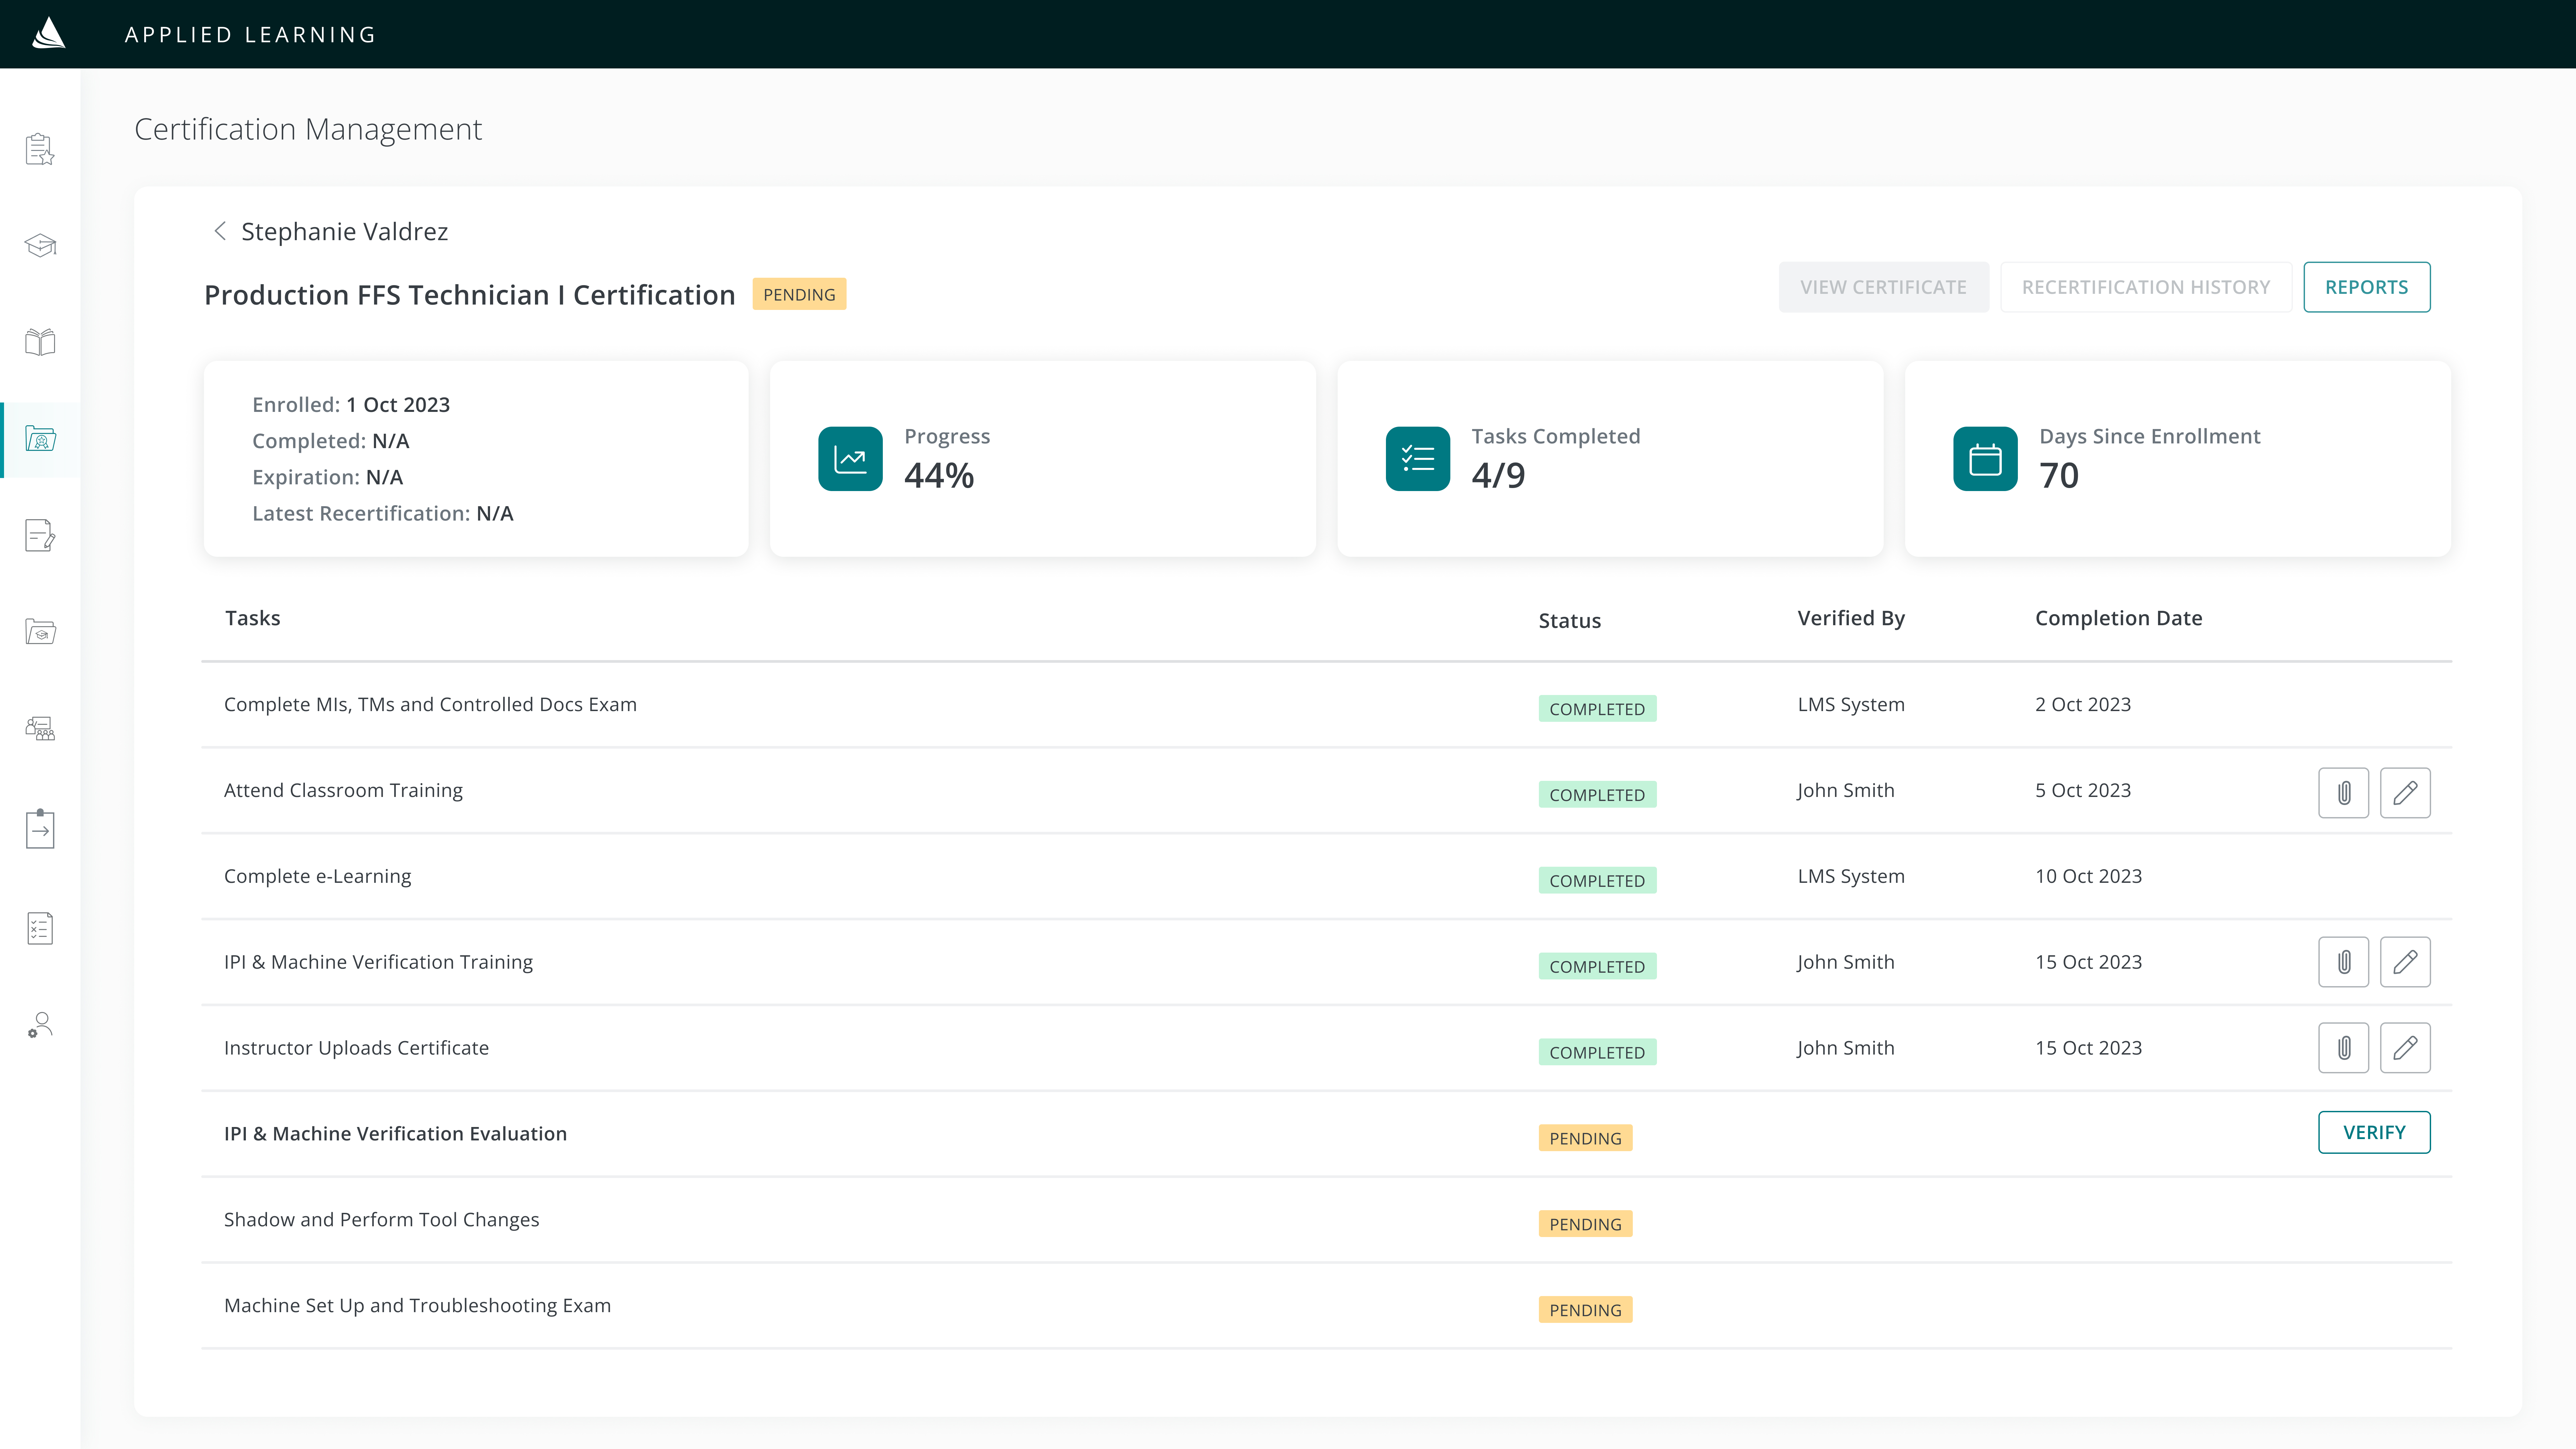Open the user settings sidebar icon
Image resolution: width=2576 pixels, height=1449 pixels.
point(40,1025)
